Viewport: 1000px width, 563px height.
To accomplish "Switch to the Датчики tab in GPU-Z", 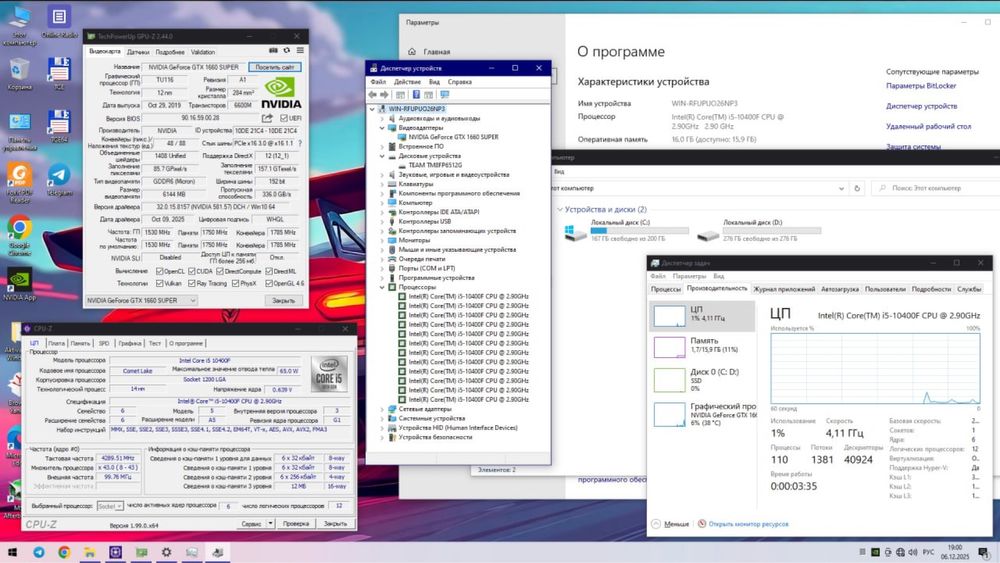I will click(138, 51).
